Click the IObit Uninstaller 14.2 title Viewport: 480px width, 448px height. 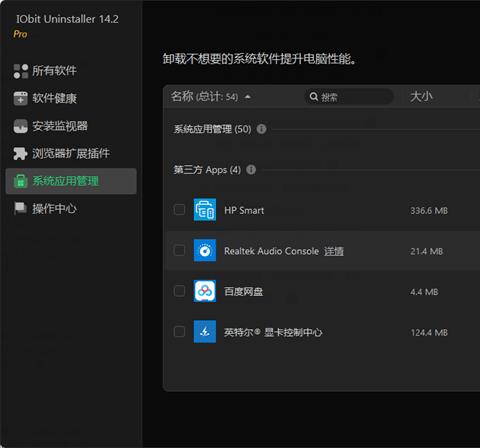67,19
